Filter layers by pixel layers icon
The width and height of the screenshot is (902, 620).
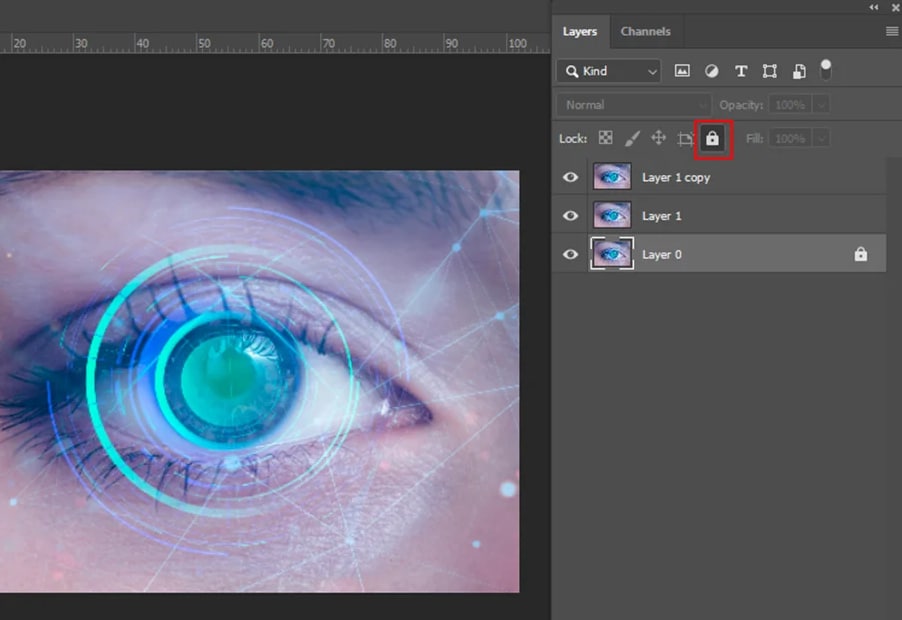pos(682,71)
